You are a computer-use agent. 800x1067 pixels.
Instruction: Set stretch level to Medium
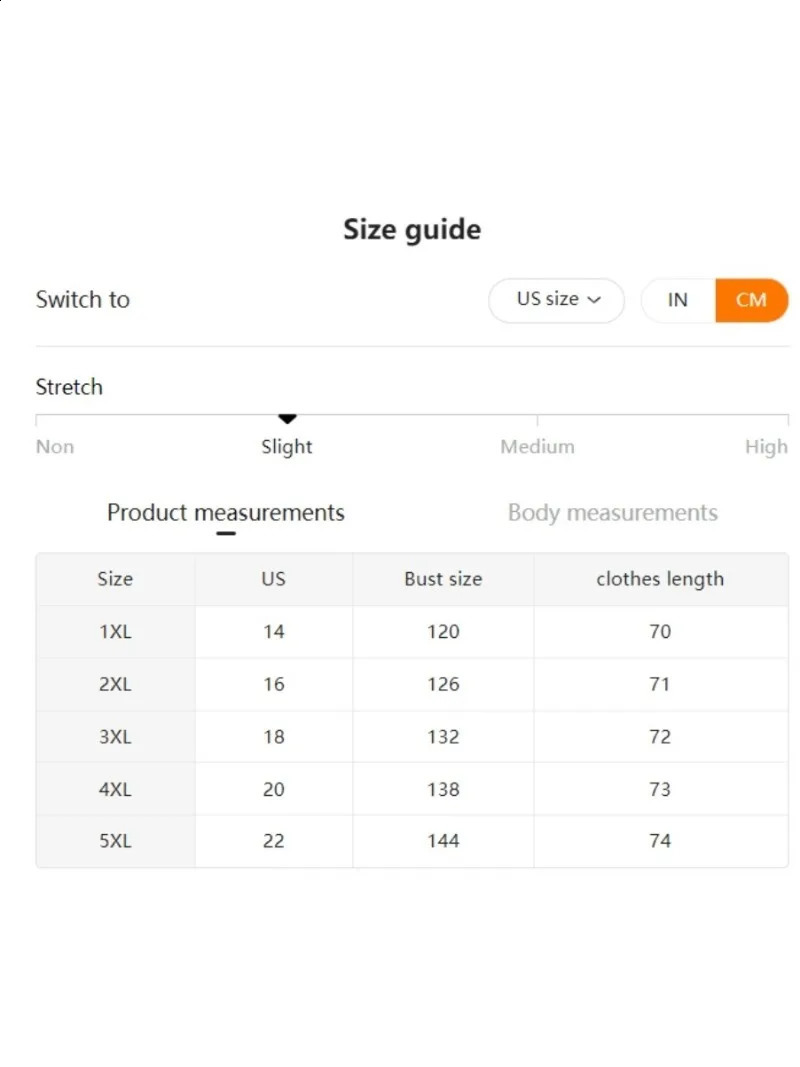click(x=537, y=446)
